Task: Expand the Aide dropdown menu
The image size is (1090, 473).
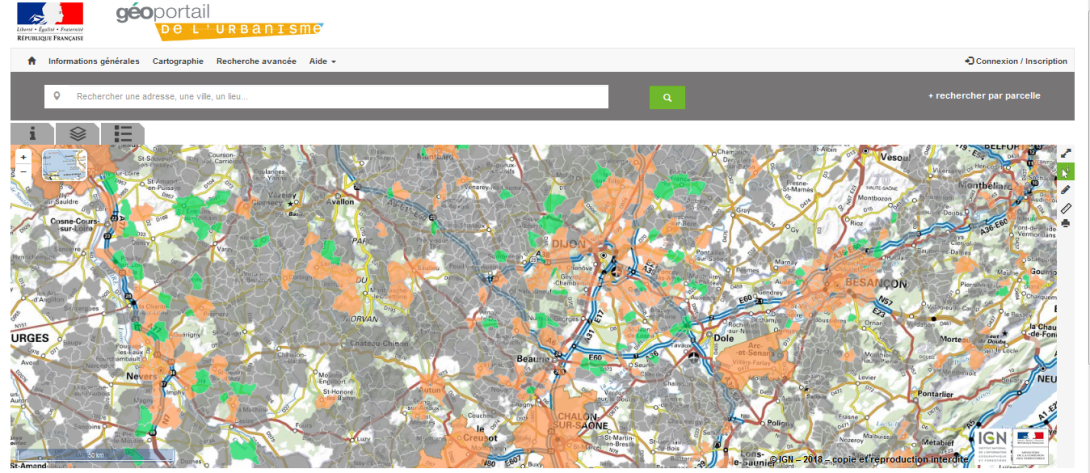Action: click(x=322, y=61)
